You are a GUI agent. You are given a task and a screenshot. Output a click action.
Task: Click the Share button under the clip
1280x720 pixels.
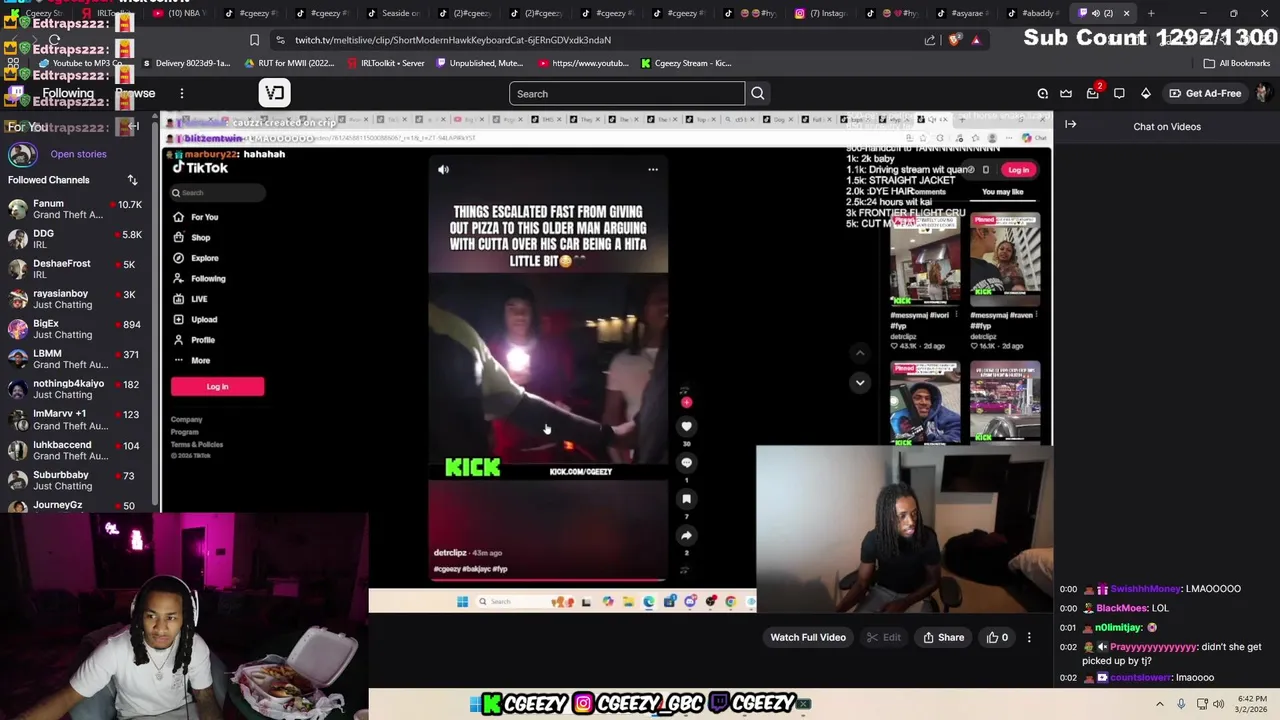coord(943,637)
